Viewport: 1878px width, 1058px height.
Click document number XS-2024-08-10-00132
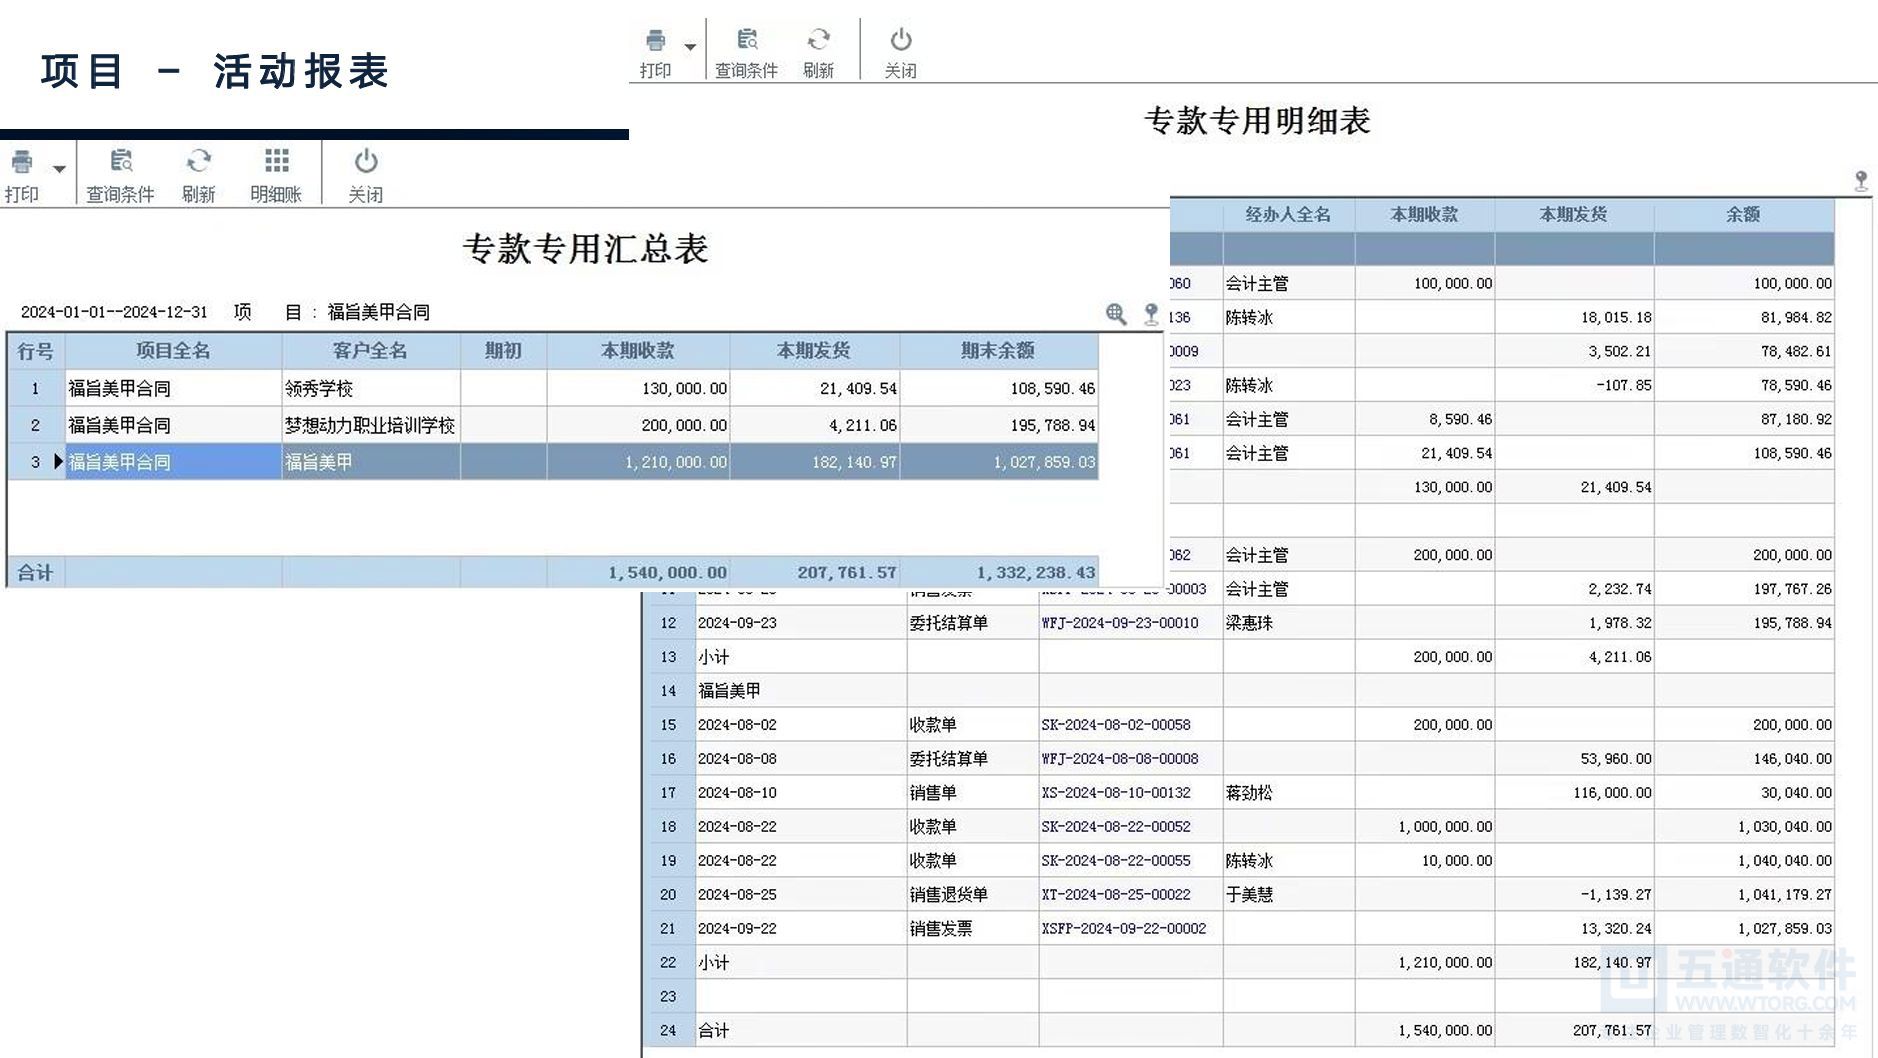tap(1115, 793)
